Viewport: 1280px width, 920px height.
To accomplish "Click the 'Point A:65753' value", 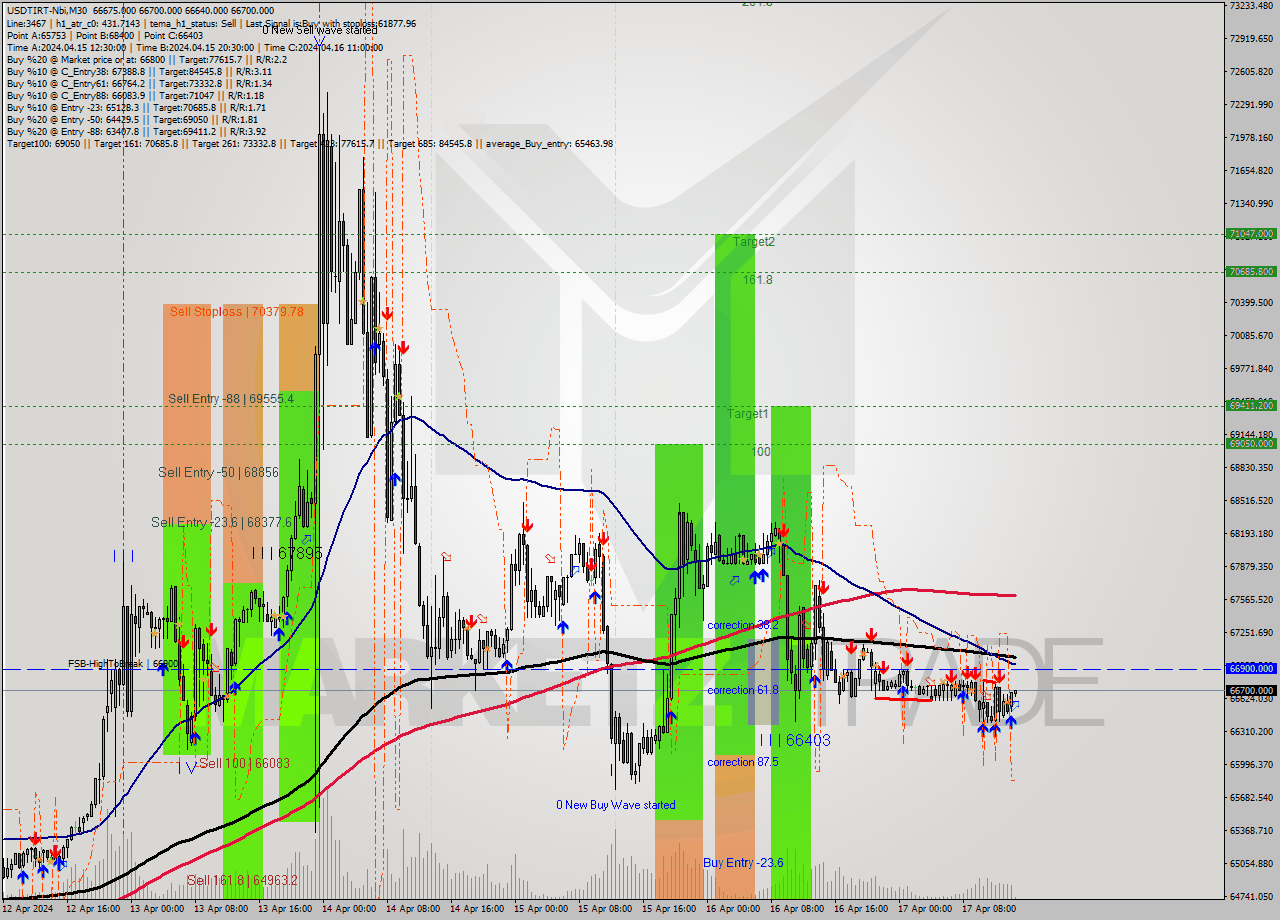I will coord(36,35).
